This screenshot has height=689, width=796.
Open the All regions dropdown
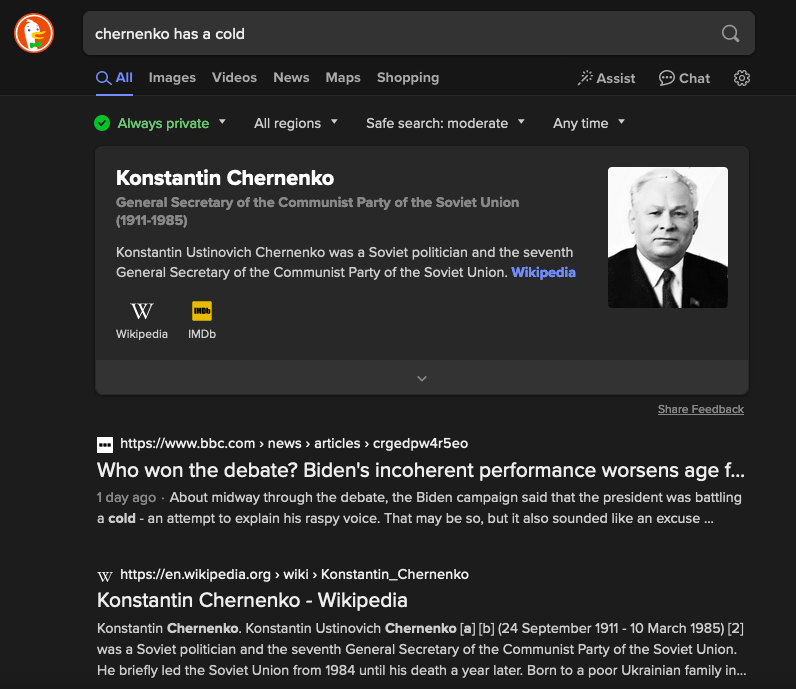click(296, 123)
